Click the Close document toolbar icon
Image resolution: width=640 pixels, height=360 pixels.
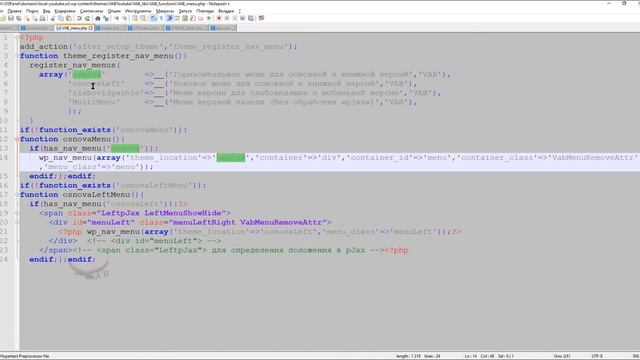[27, 18]
